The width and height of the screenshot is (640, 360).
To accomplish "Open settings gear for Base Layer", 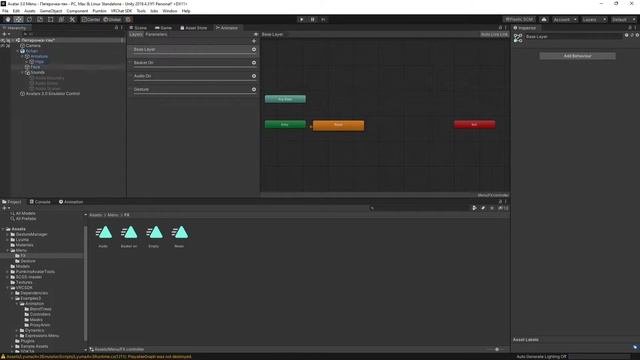I will point(254,49).
